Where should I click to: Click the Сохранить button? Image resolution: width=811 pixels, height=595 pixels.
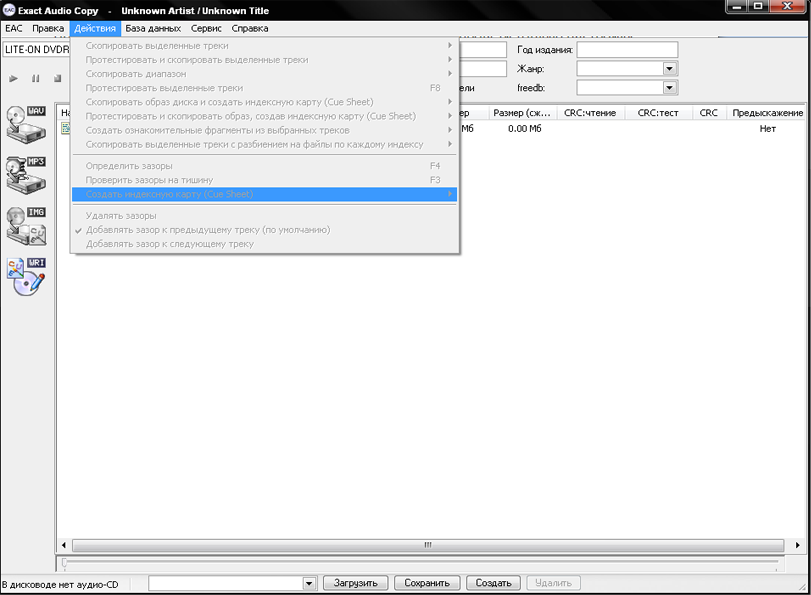(x=427, y=583)
